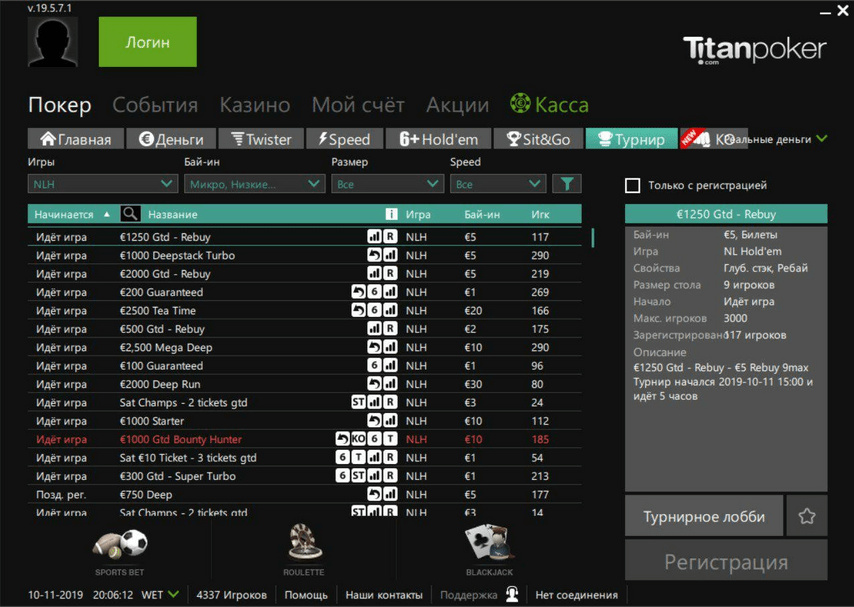Screen dimensions: 854x607
Task: Open the События menu
Action: click(x=155, y=105)
